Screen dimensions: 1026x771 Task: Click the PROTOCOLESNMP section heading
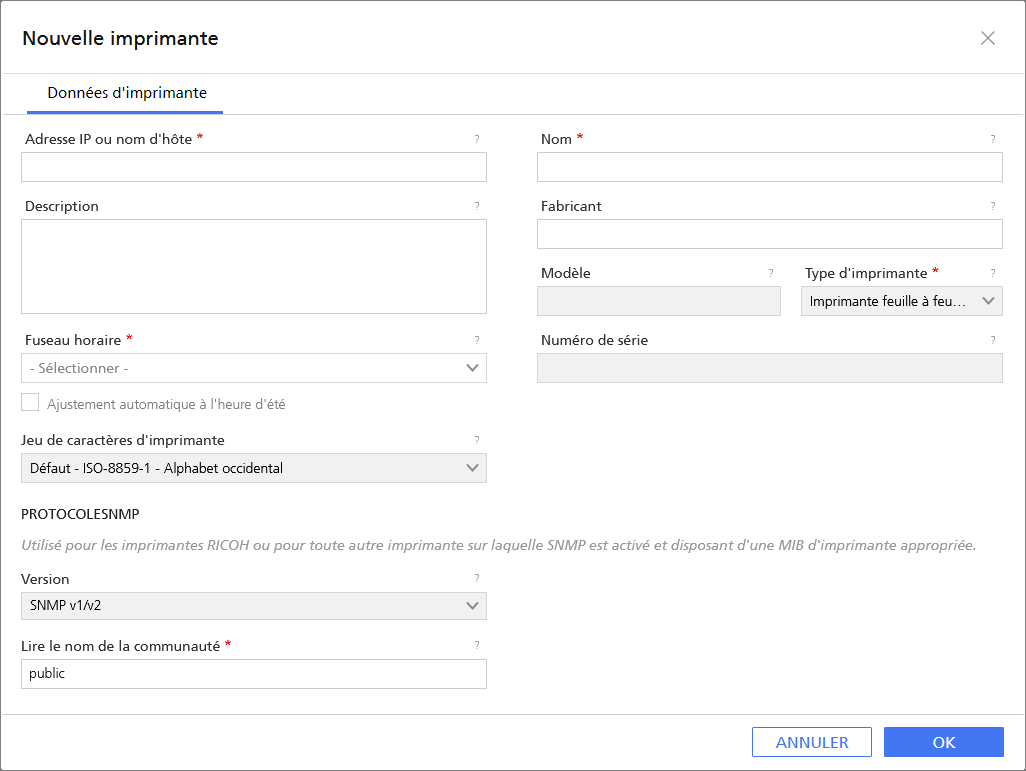pyautogui.click(x=80, y=514)
